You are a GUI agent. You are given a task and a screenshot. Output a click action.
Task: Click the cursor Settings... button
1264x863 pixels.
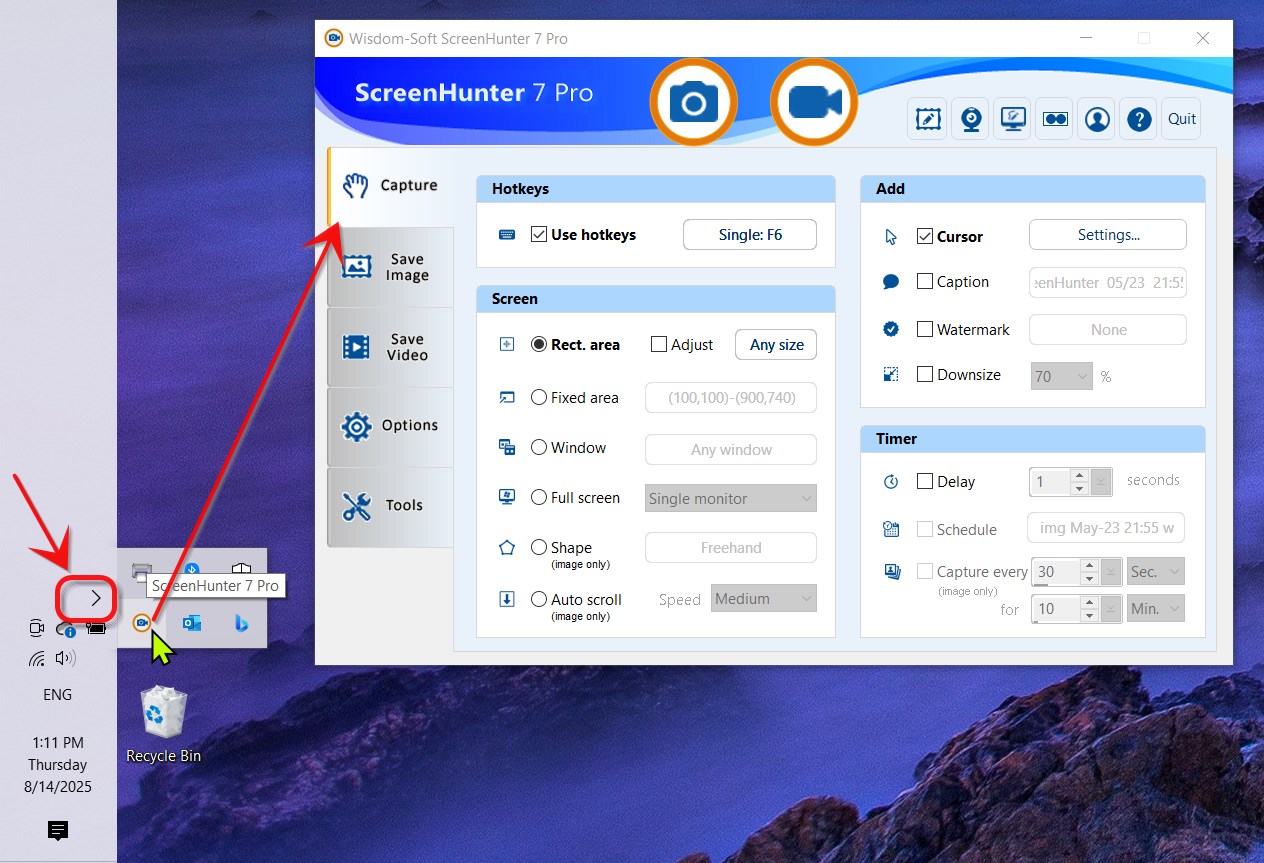(1107, 235)
